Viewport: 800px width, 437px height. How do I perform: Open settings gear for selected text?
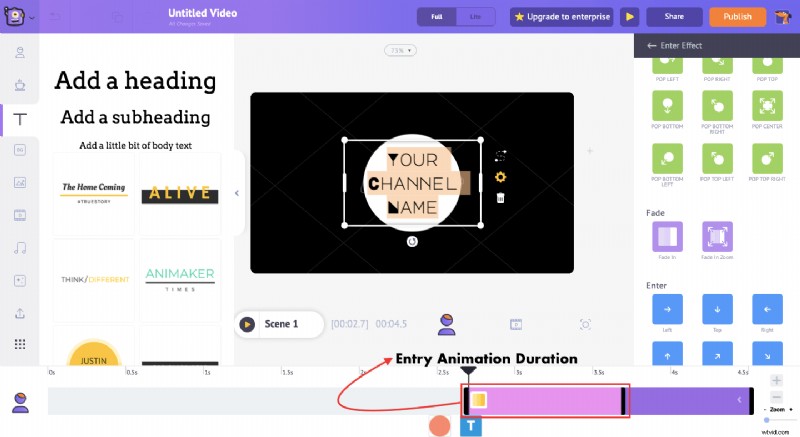[x=501, y=177]
